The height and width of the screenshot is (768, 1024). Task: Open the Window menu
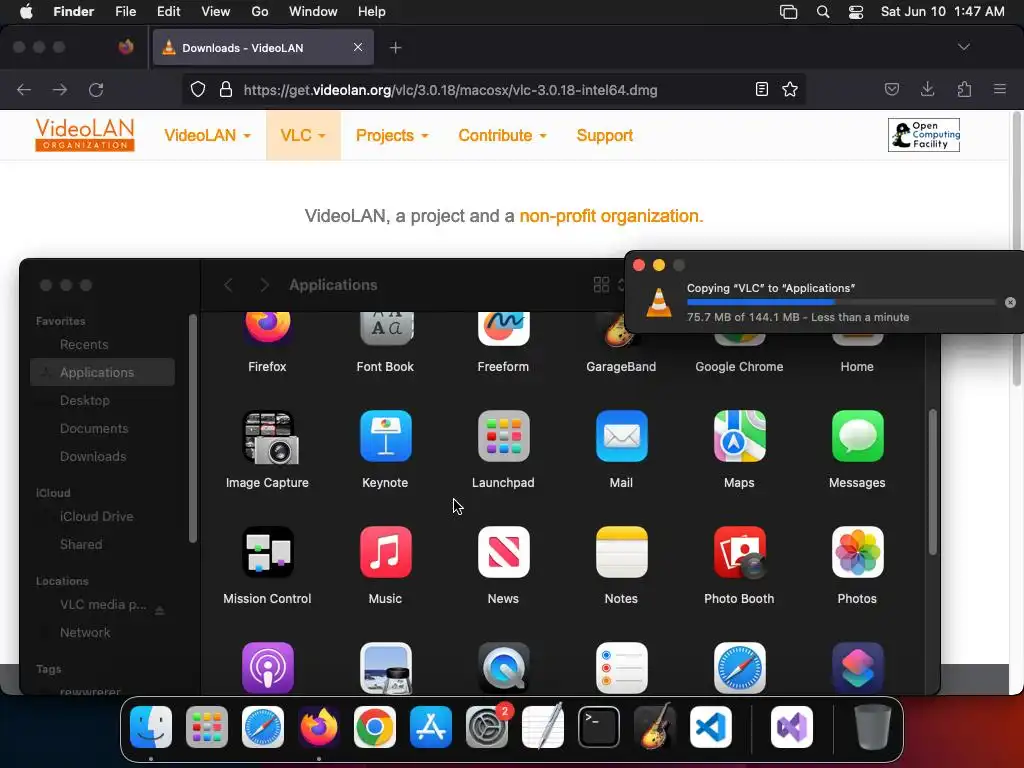pos(313,12)
